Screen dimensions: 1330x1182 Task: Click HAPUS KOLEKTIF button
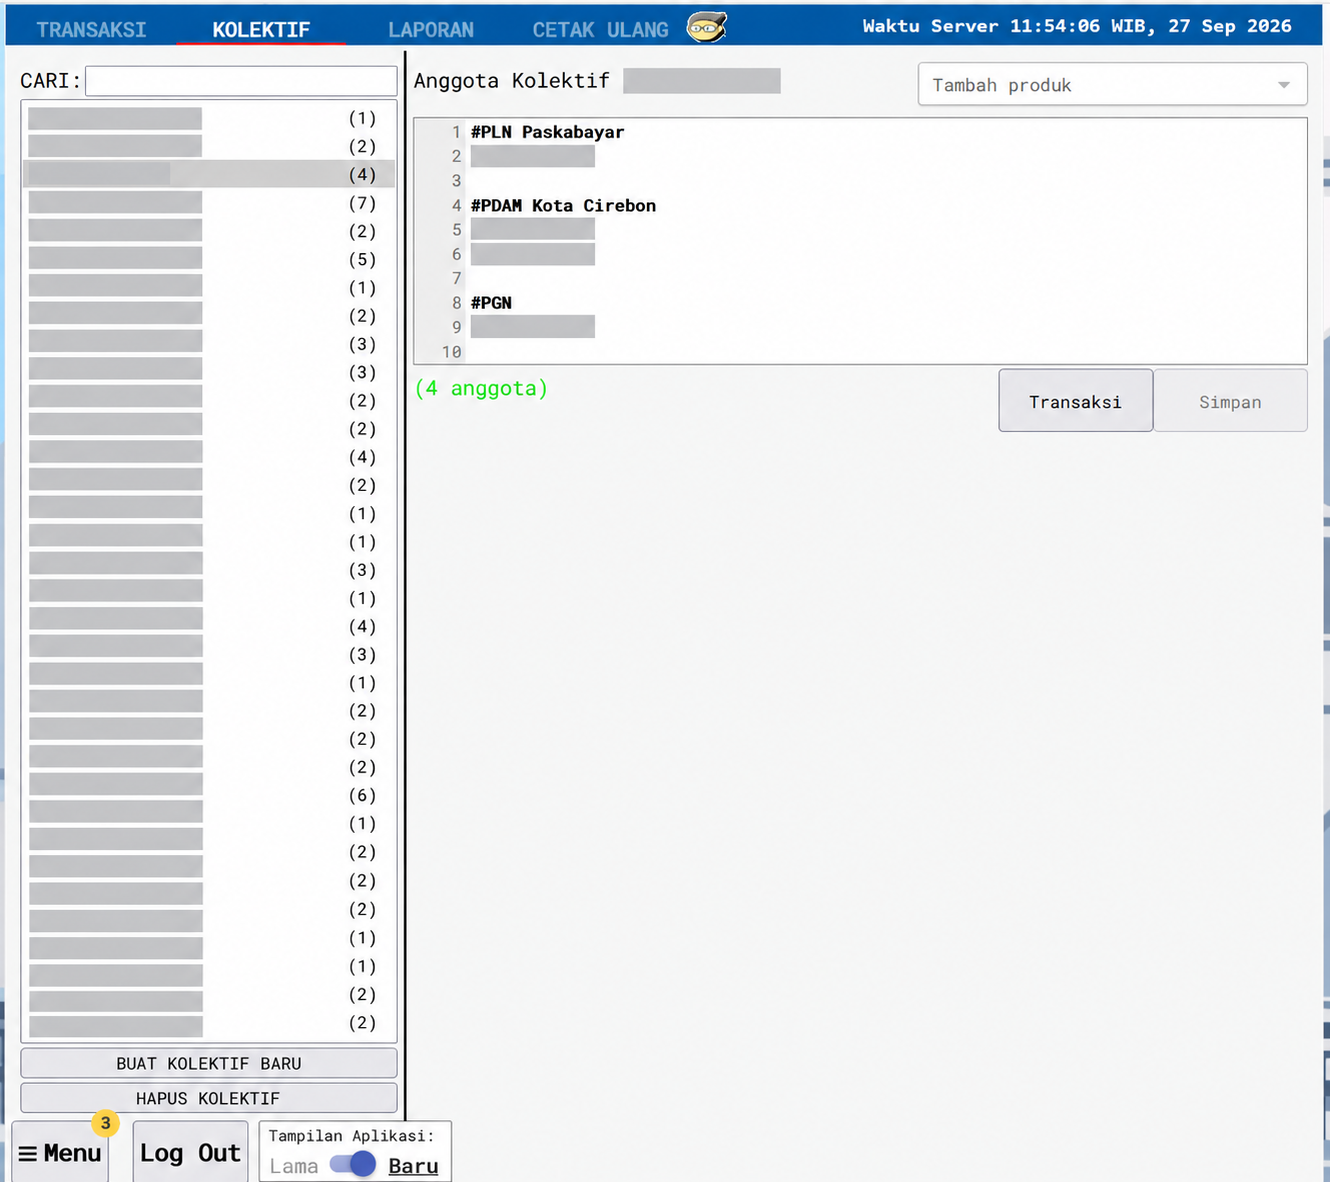[x=209, y=1098]
